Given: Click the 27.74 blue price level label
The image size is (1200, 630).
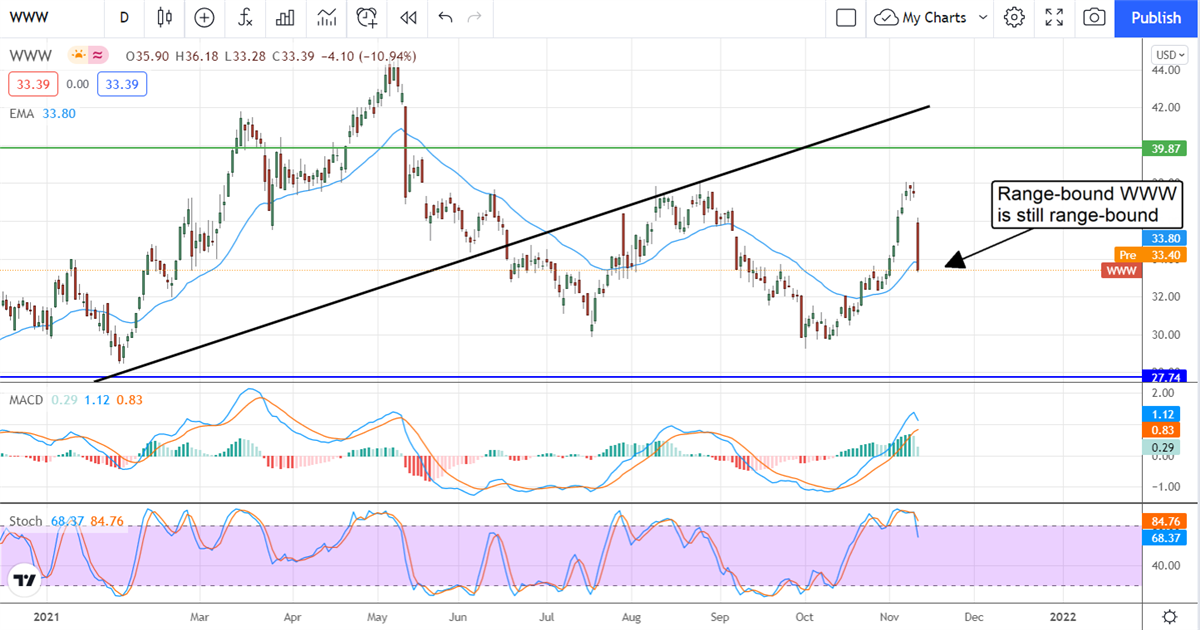Looking at the screenshot, I should coord(1166,378).
